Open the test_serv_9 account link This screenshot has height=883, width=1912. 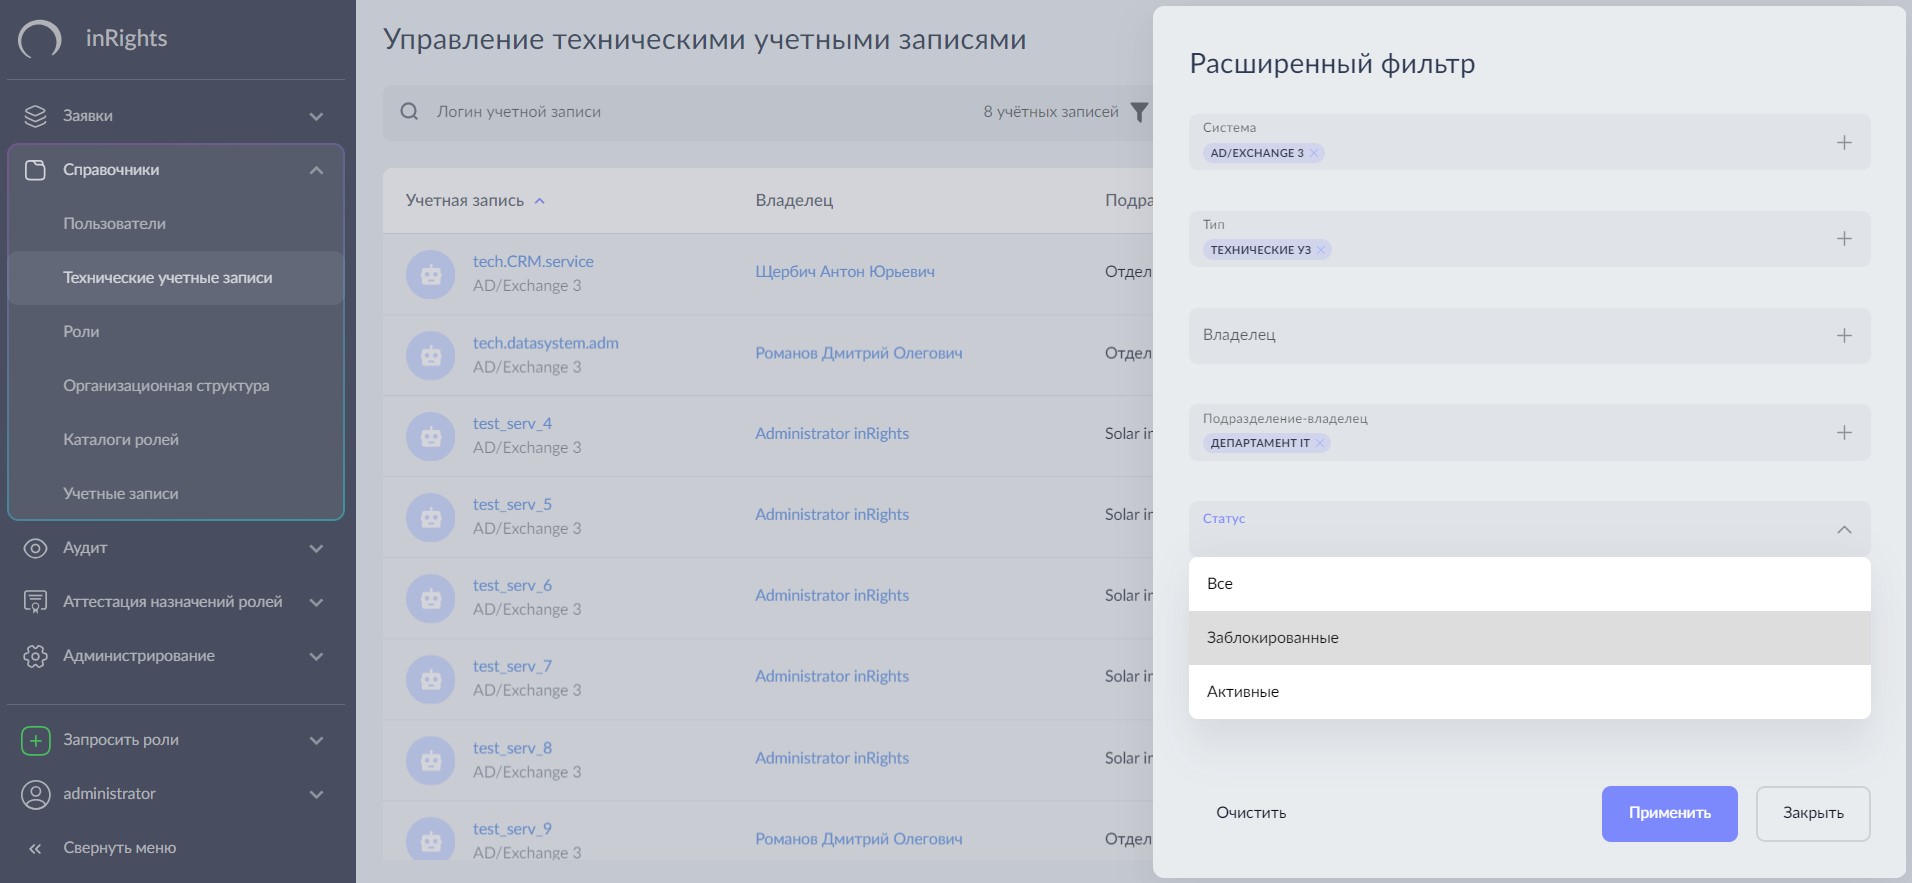click(512, 829)
